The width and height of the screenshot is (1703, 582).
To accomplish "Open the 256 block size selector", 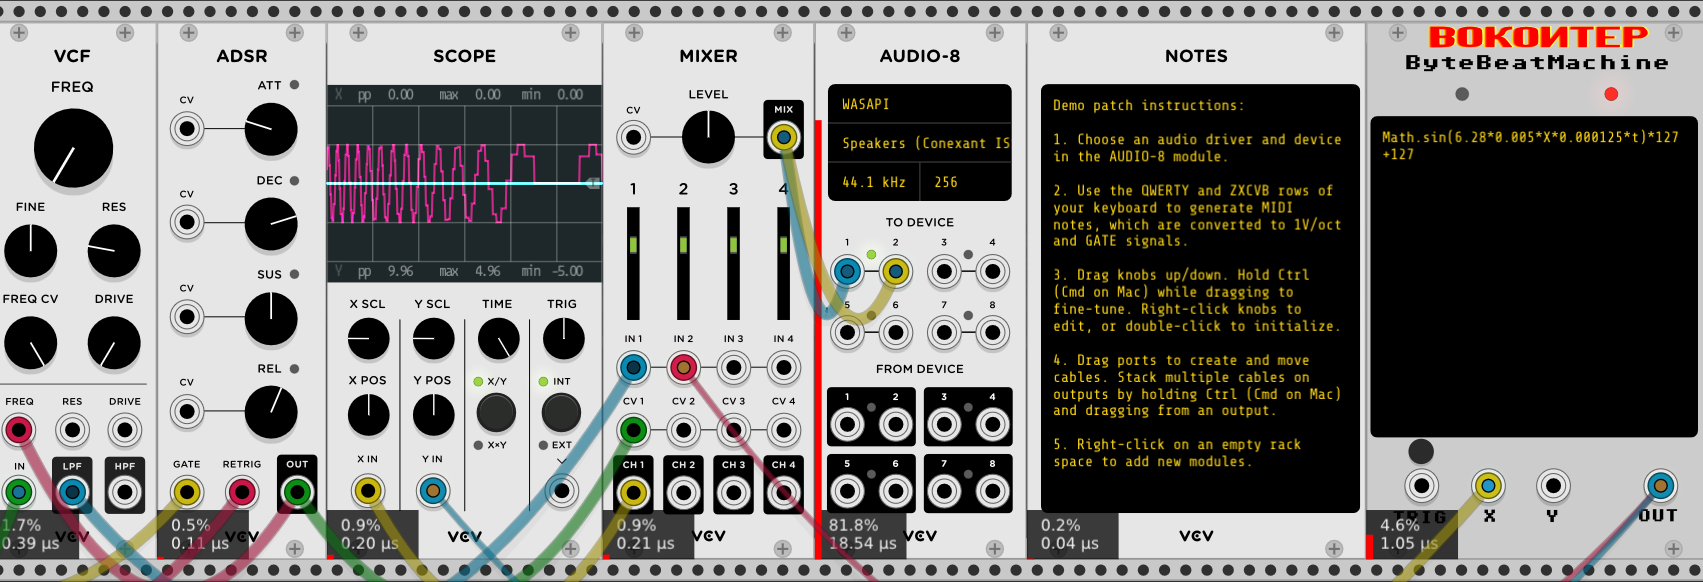I will pyautogui.click(x=966, y=182).
